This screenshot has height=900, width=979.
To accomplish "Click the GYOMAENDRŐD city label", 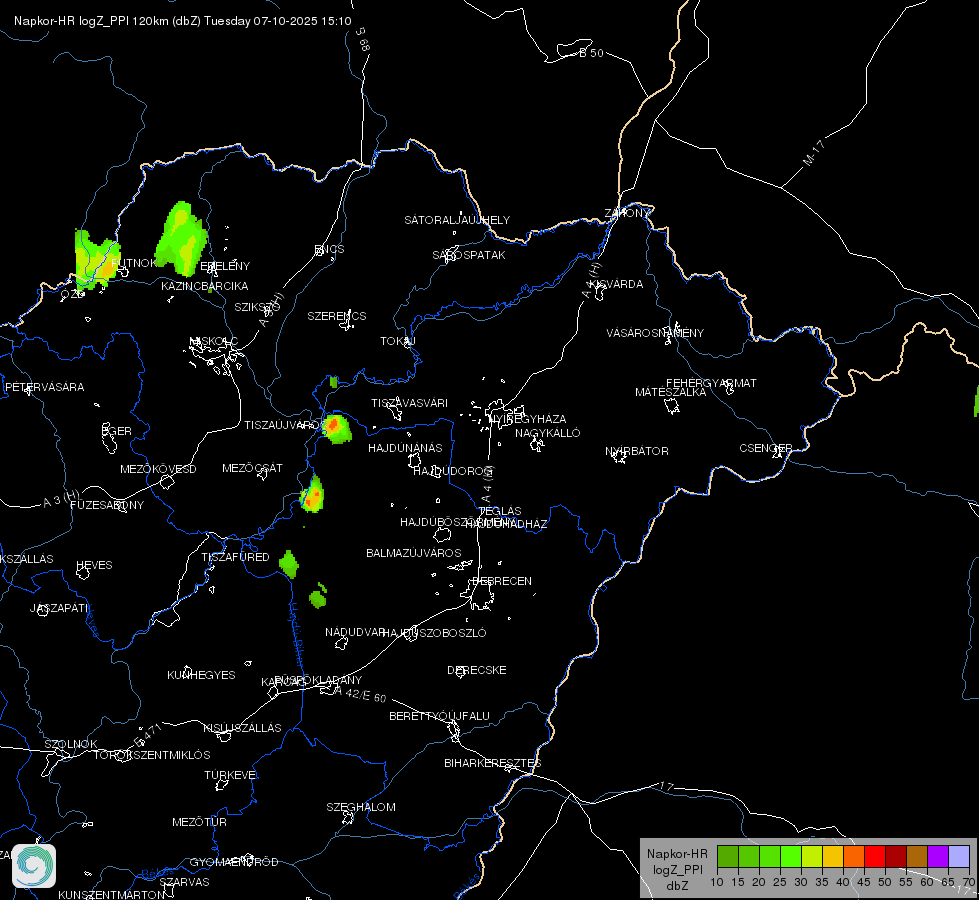I will coord(234,862).
